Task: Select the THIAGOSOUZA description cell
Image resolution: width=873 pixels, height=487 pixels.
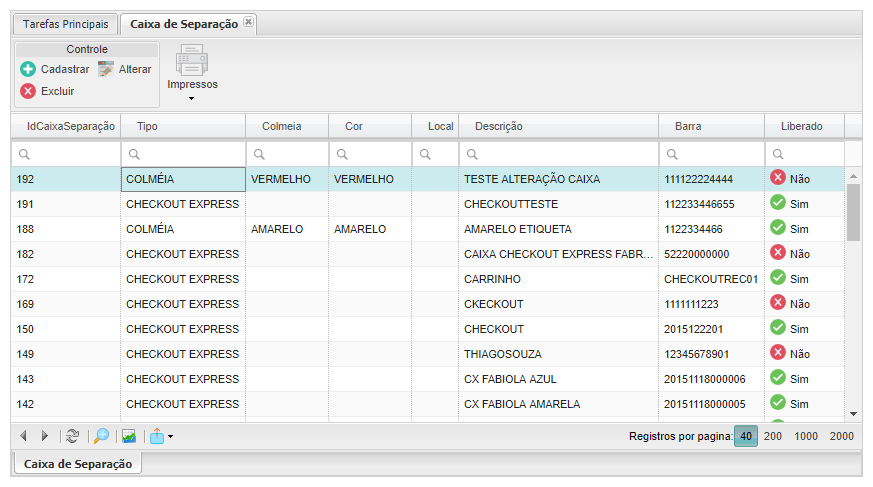Action: tap(558, 355)
